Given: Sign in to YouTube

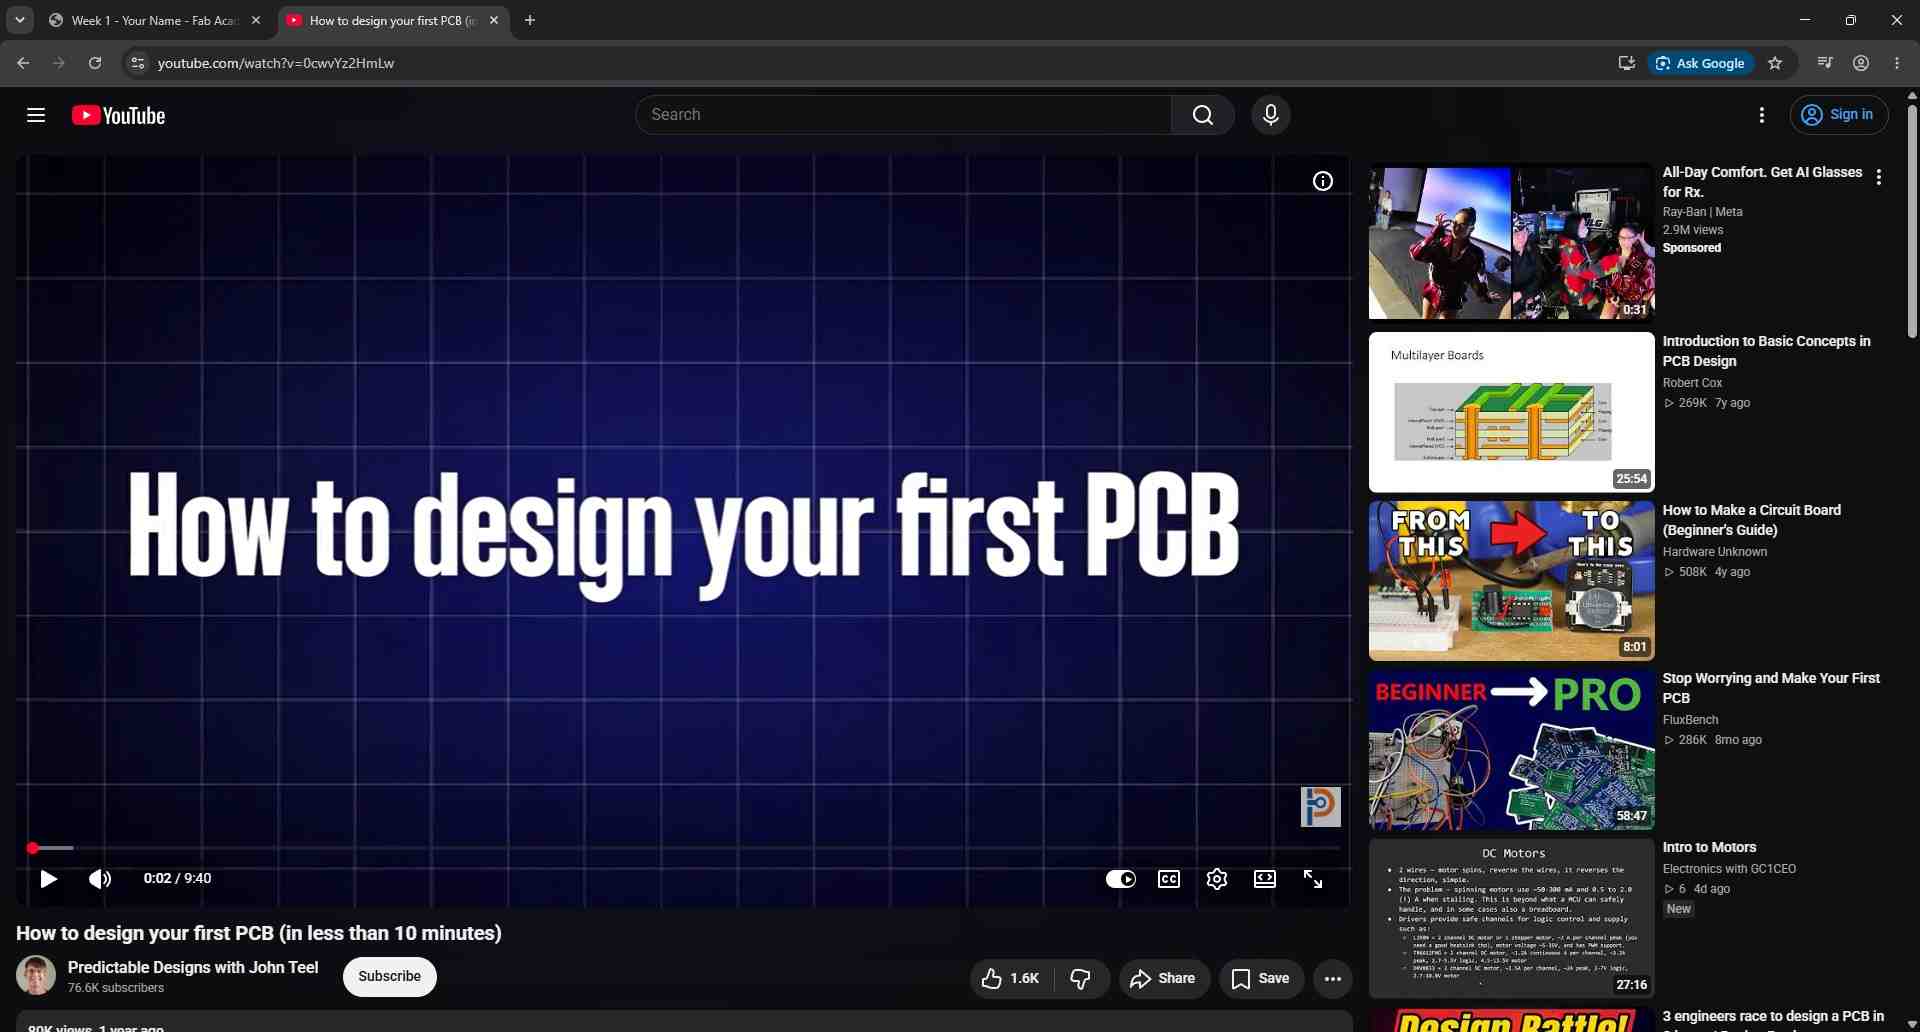Looking at the screenshot, I should click(1839, 115).
